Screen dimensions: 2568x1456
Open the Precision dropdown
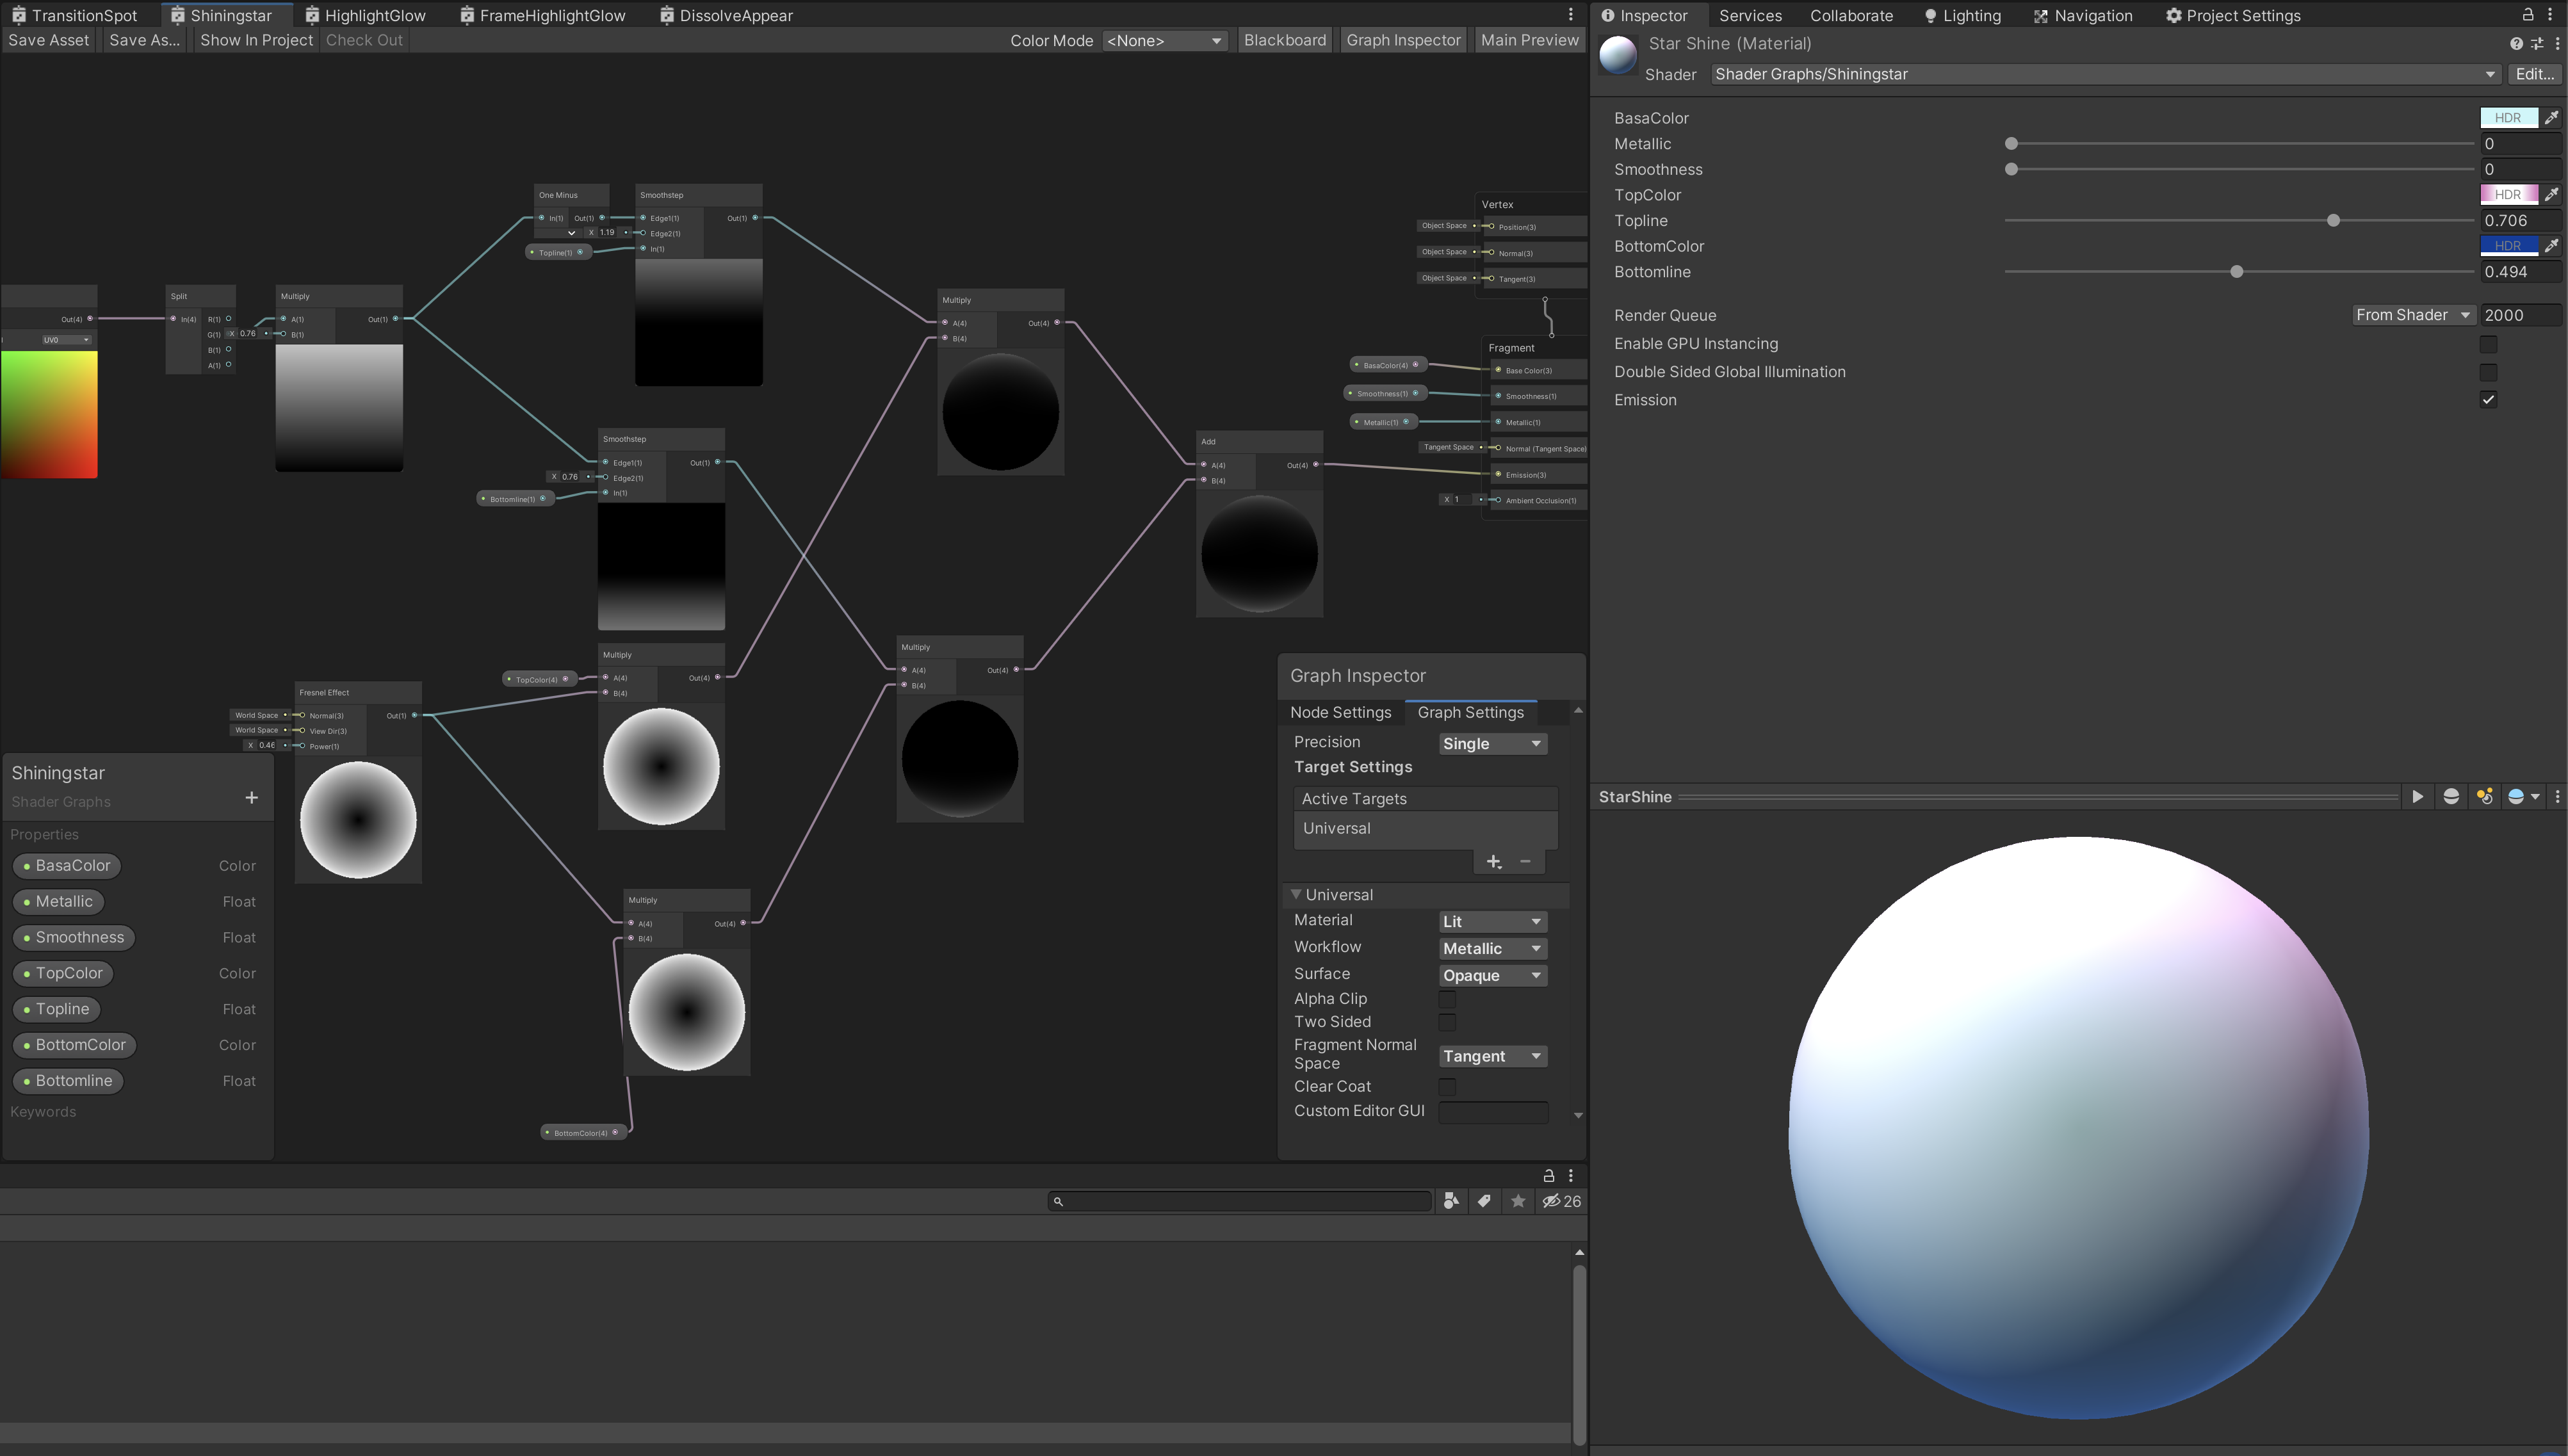tap(1492, 744)
